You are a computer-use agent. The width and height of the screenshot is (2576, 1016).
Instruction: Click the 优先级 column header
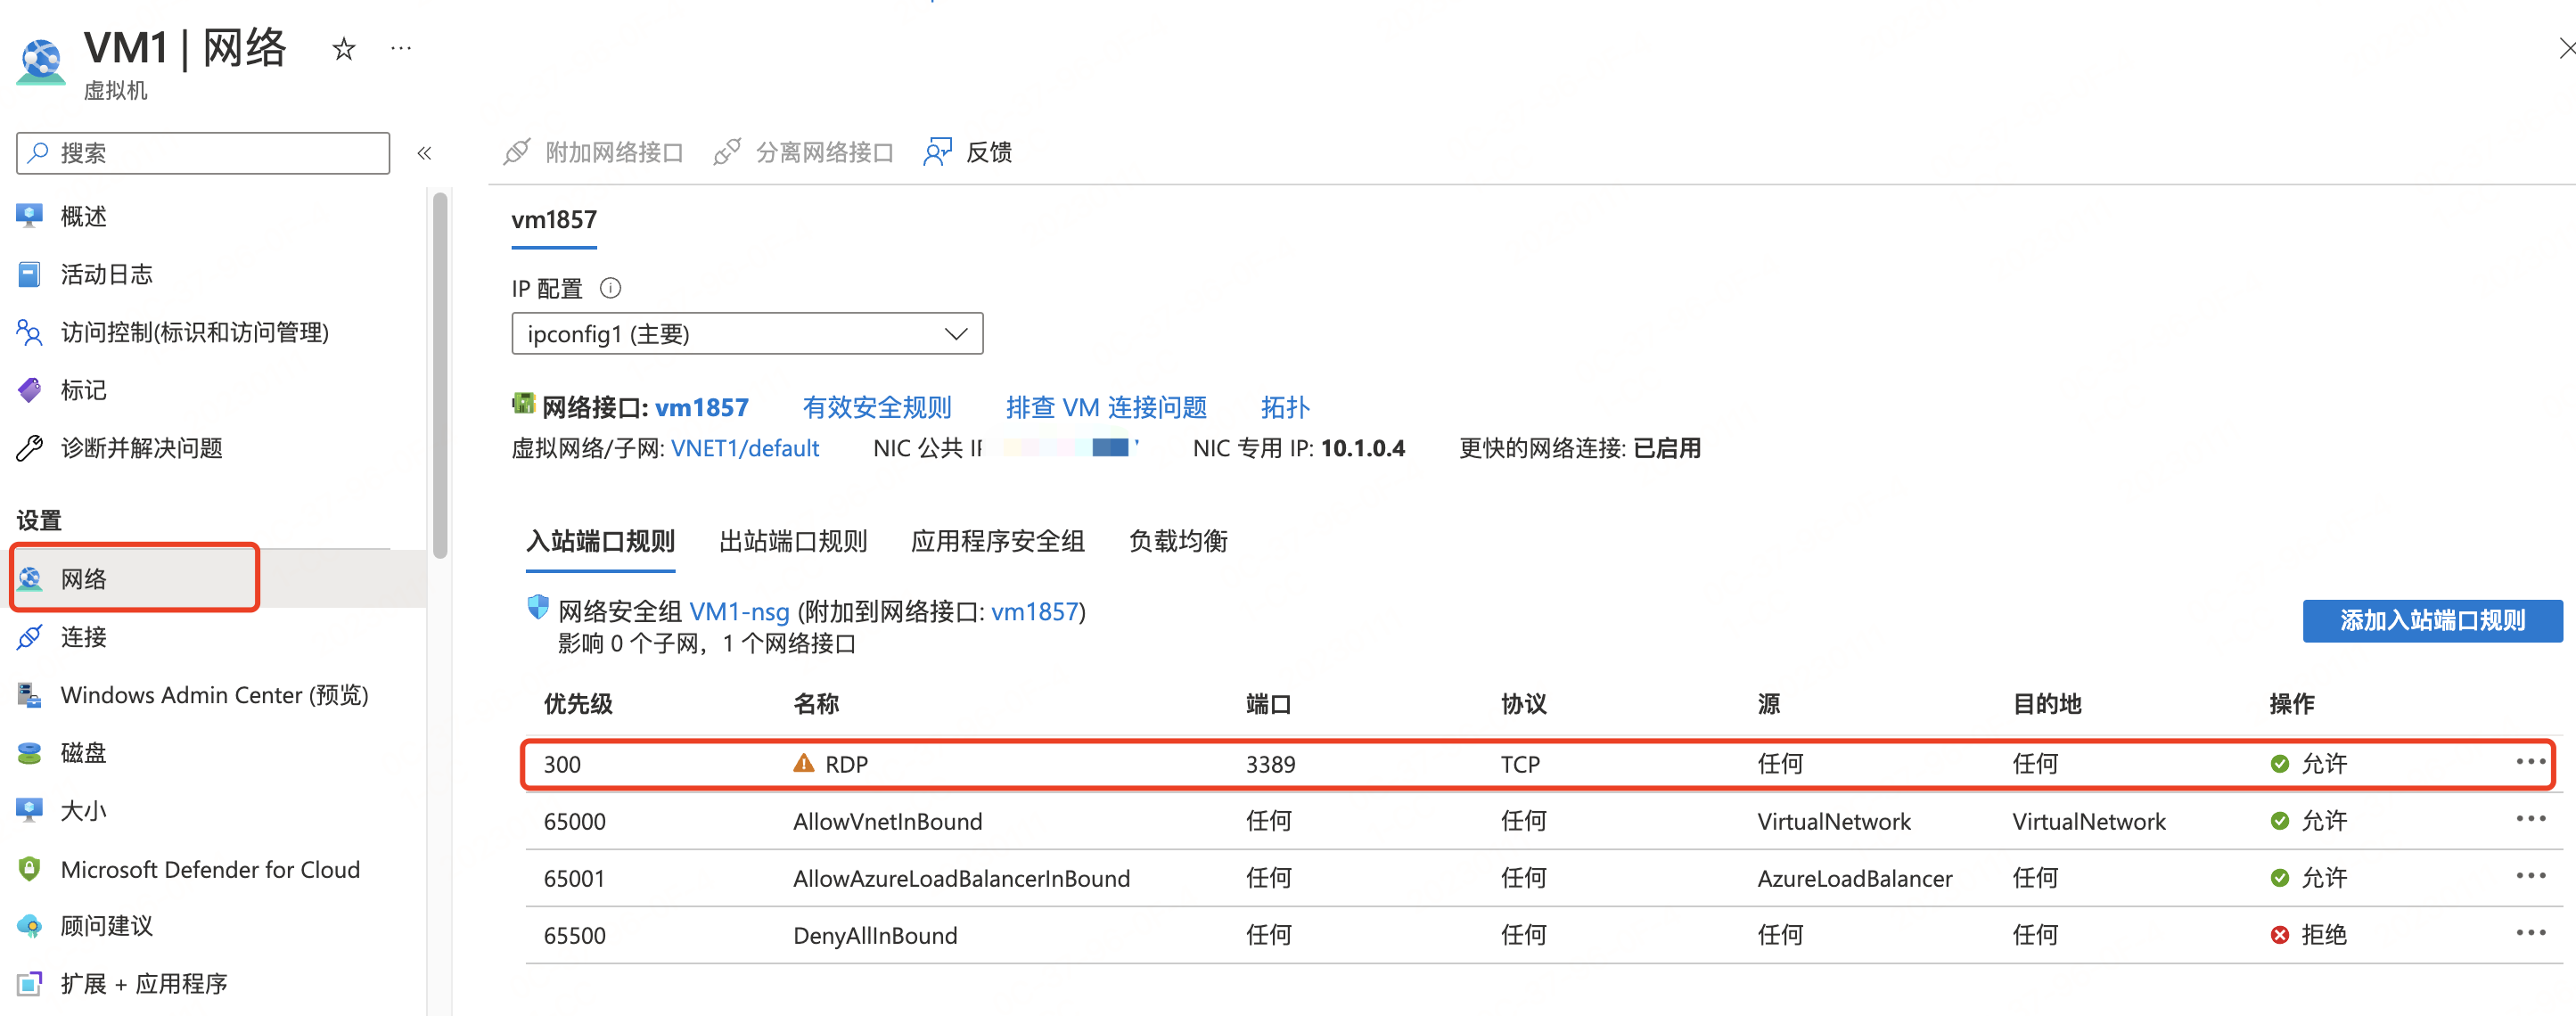pos(578,704)
